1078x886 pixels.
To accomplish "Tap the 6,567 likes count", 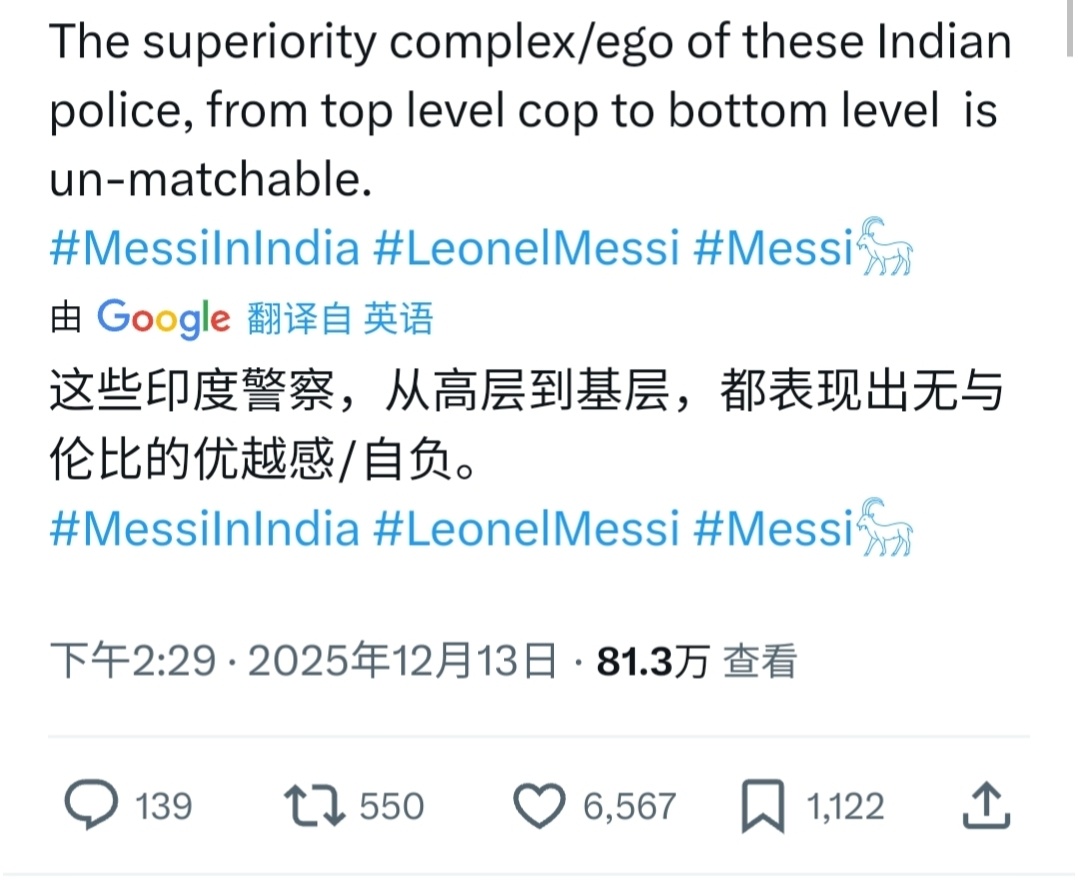I will coord(630,806).
